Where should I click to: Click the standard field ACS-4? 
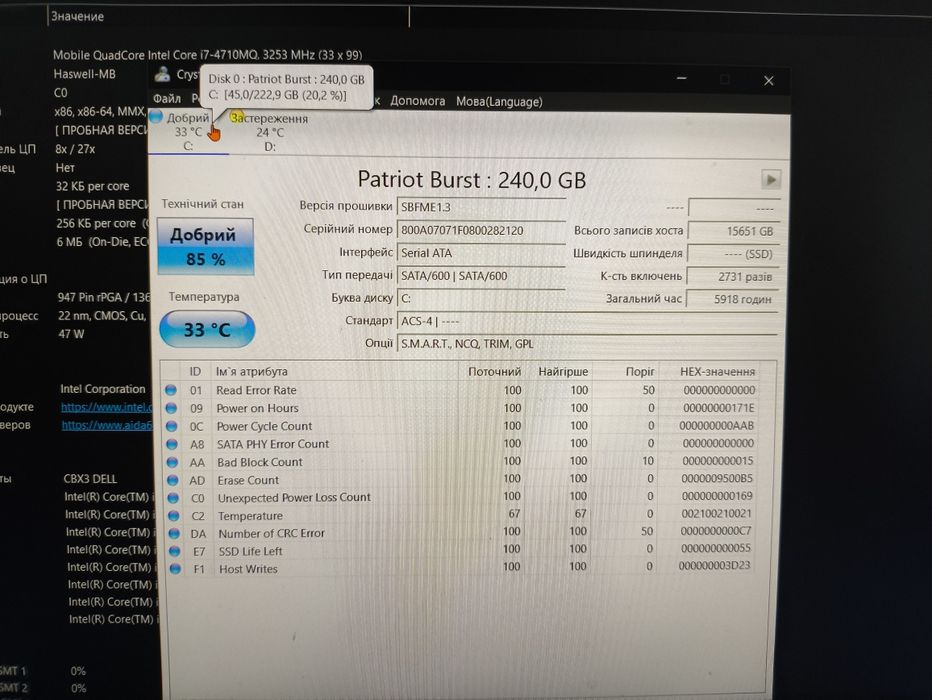[x=587, y=321]
